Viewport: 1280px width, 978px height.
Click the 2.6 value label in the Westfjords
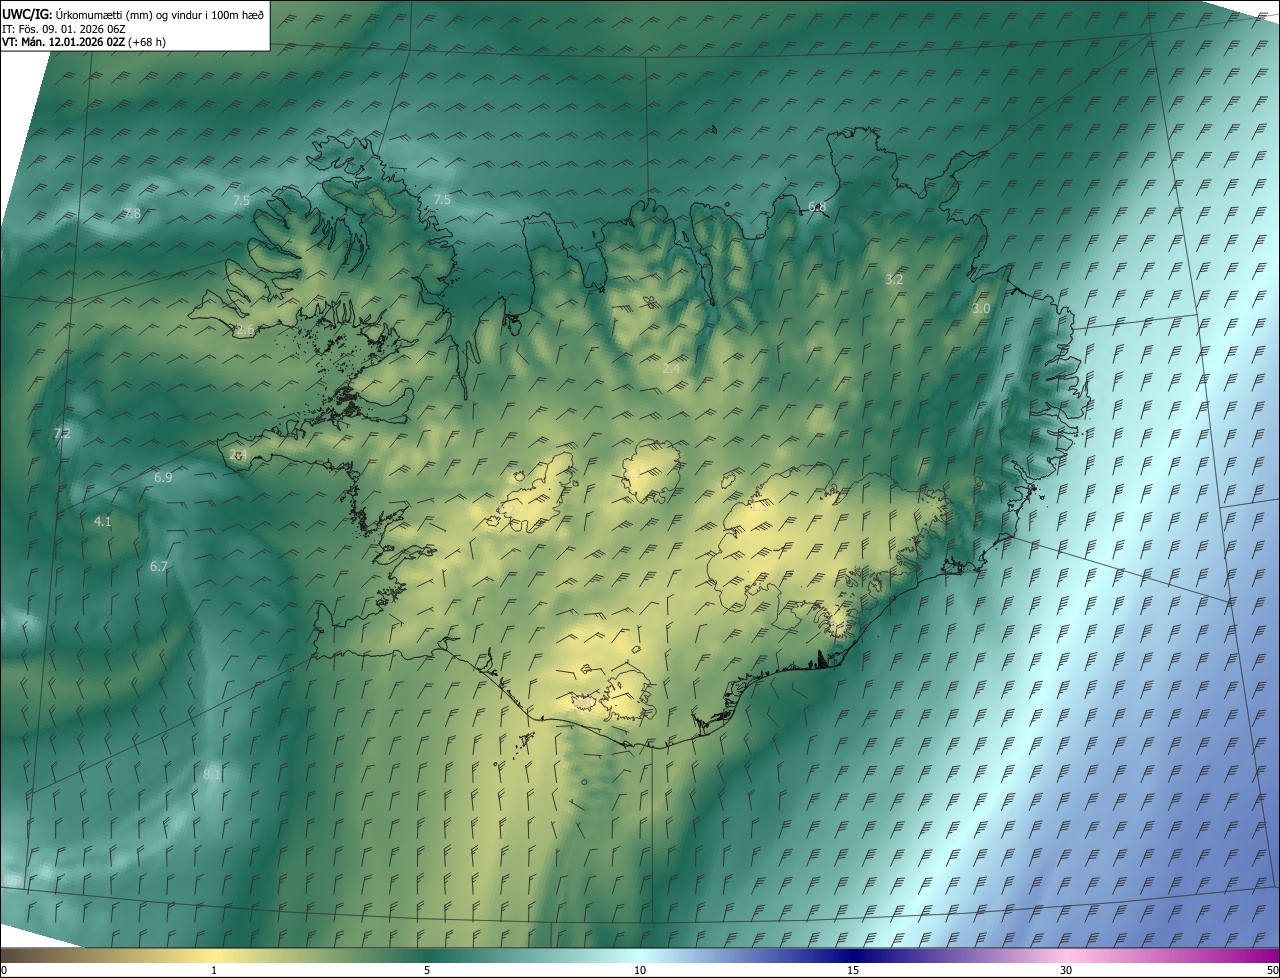[245, 330]
